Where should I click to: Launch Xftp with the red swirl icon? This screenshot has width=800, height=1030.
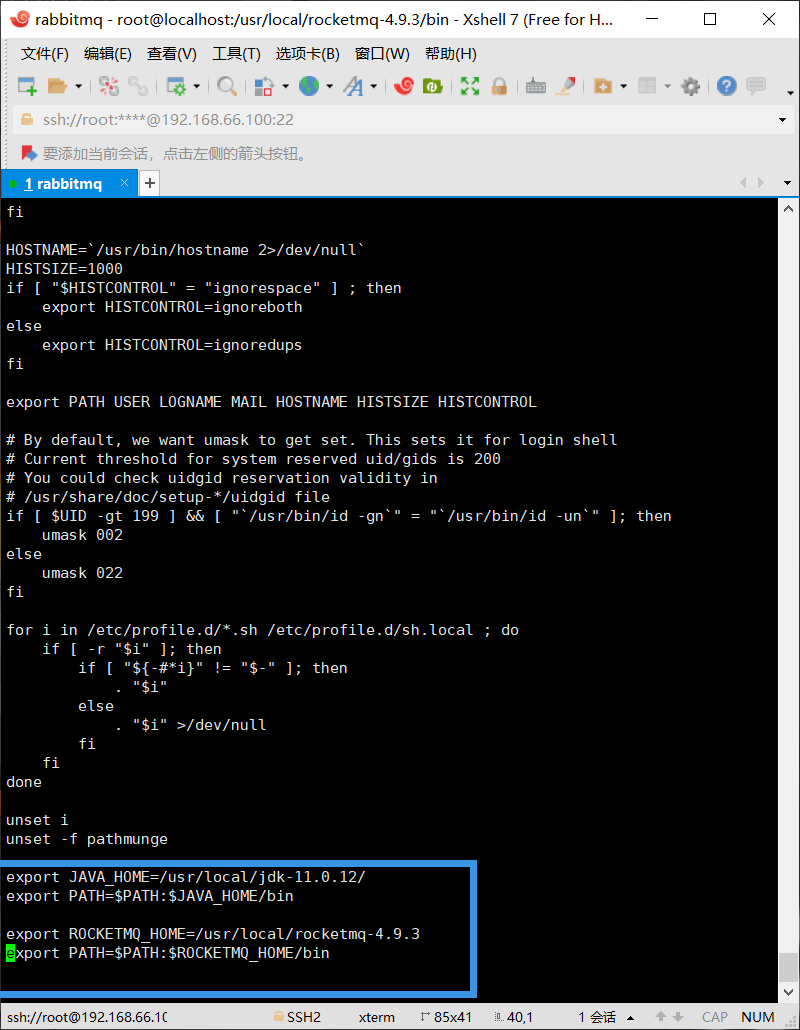[403, 86]
